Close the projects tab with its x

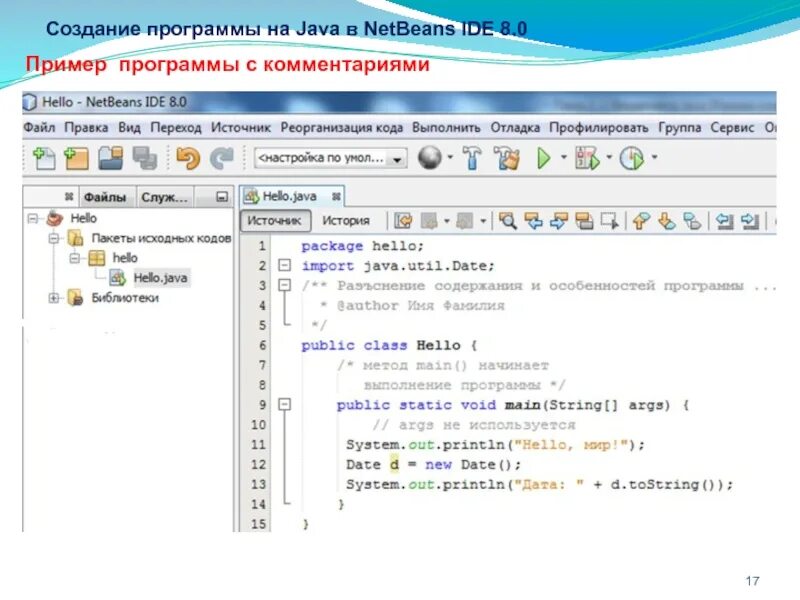pyautogui.click(x=69, y=196)
